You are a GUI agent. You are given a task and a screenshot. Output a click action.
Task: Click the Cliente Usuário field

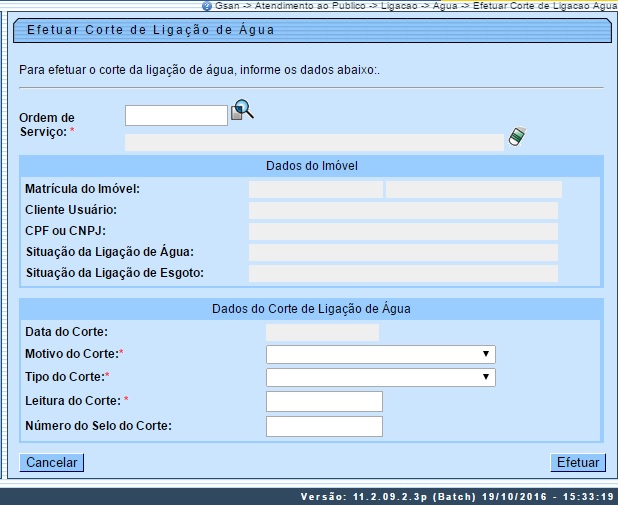(403, 210)
